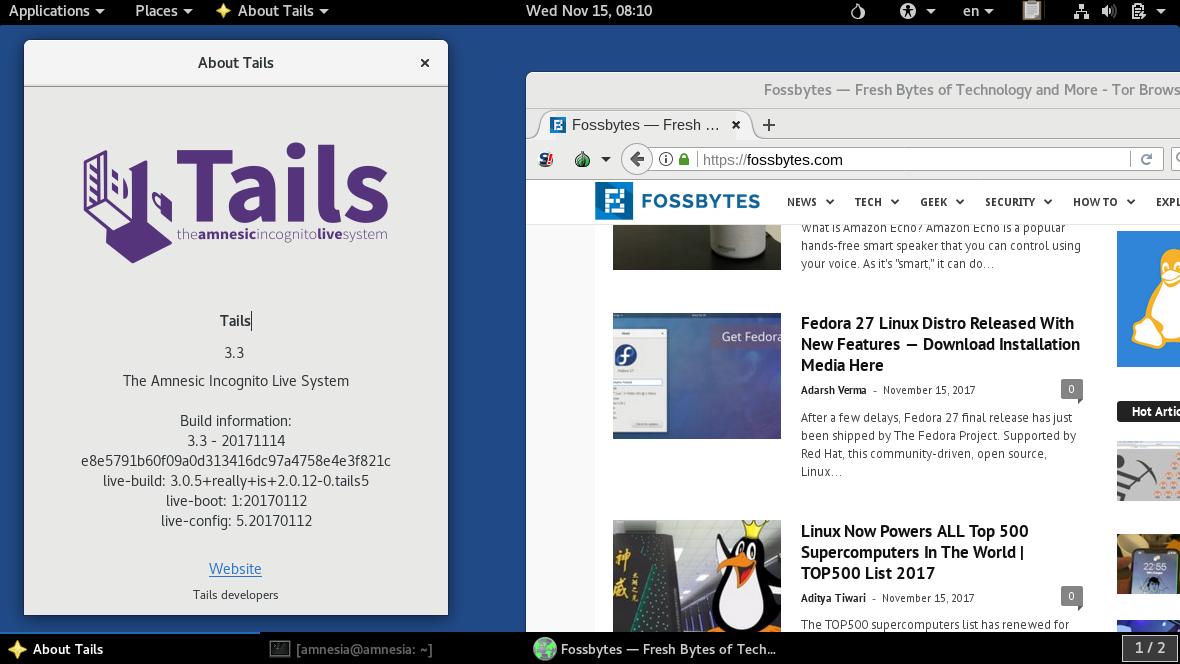
Task: Expand the Torbutton dropdown arrow
Action: coord(605,160)
